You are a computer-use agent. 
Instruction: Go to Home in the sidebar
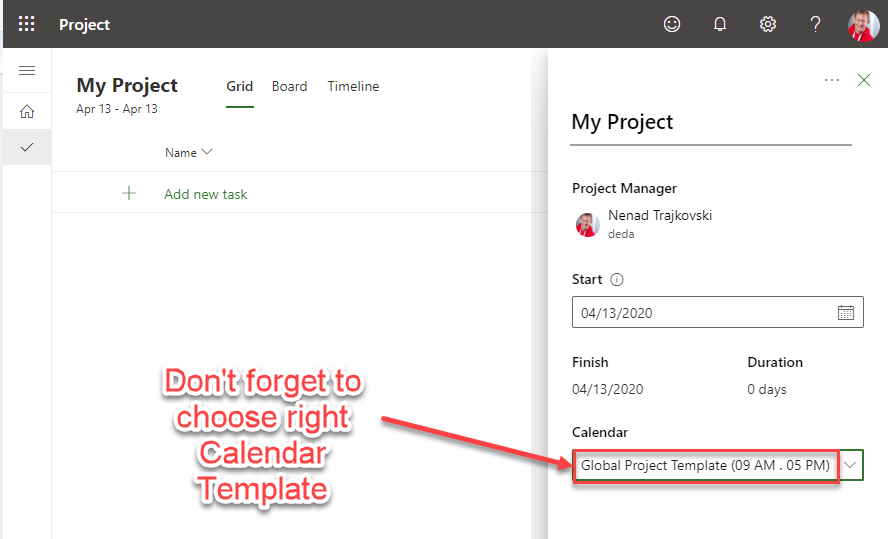(27, 111)
